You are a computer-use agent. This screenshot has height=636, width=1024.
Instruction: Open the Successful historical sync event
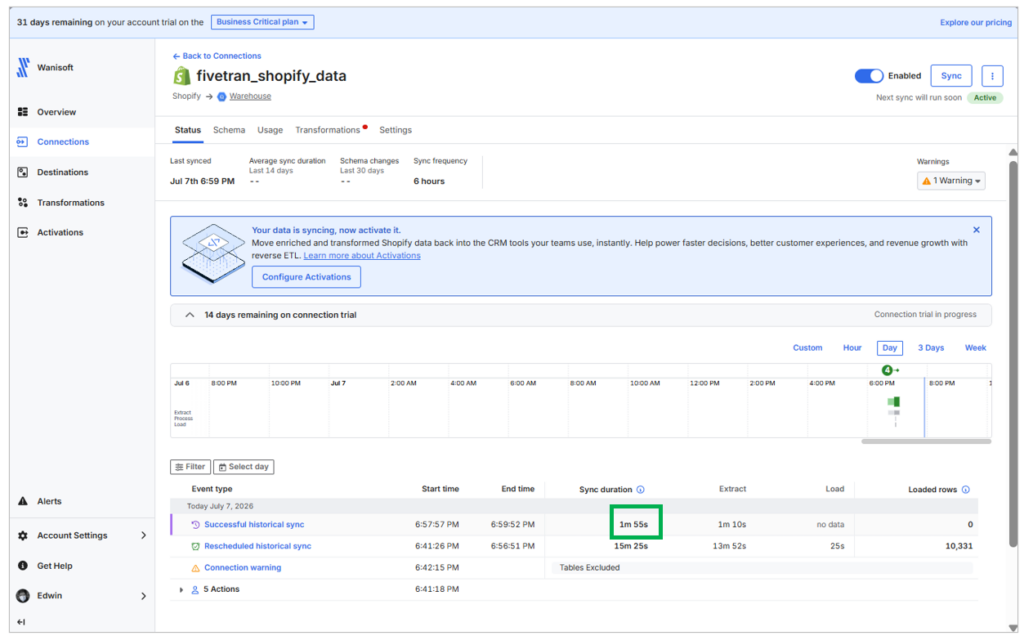coord(254,524)
